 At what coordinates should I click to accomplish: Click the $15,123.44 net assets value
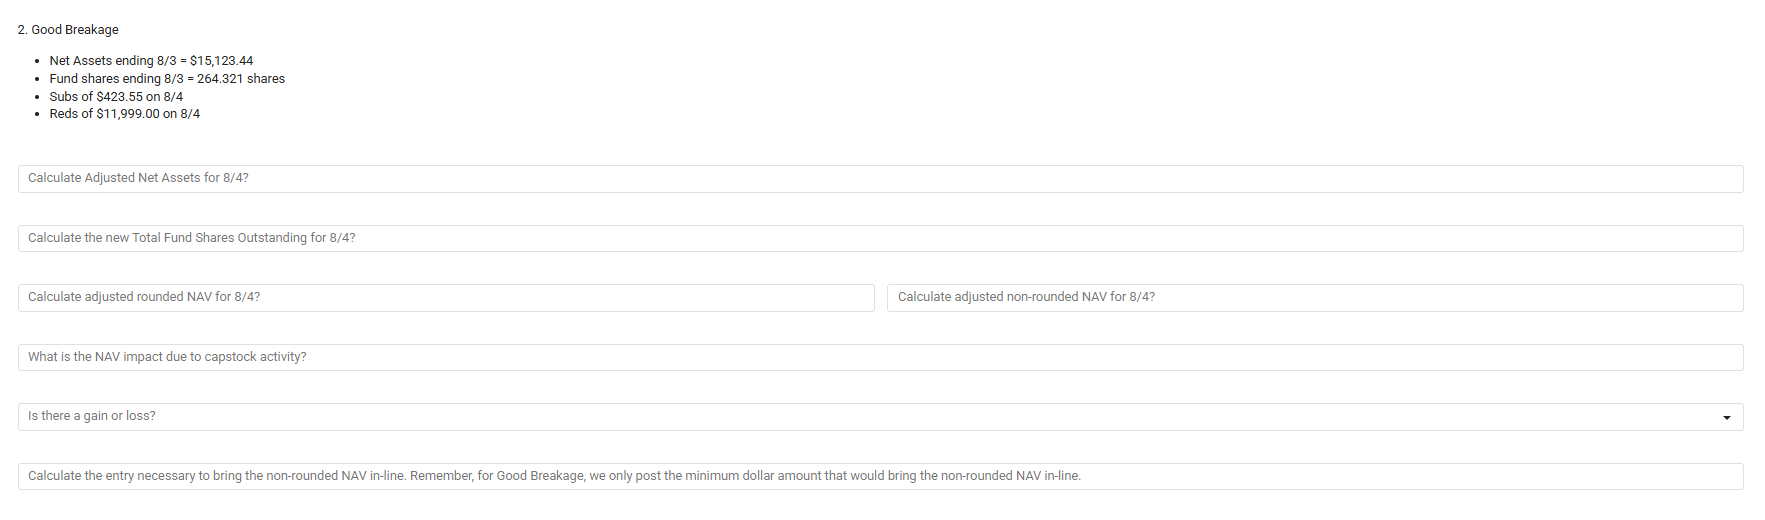click(x=221, y=61)
